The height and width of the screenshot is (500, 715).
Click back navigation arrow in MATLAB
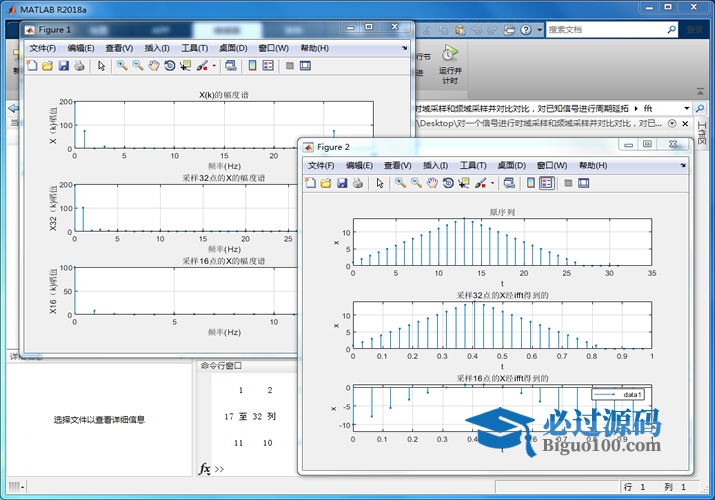pyautogui.click(x=14, y=108)
